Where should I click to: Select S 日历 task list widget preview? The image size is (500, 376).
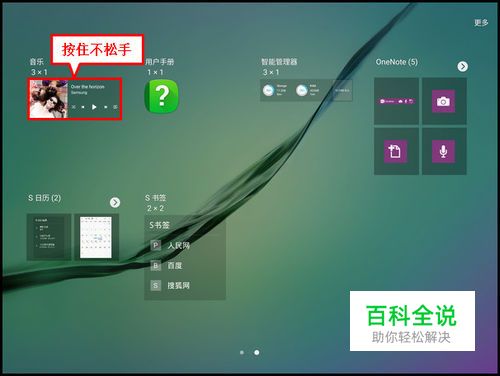(x=49, y=237)
